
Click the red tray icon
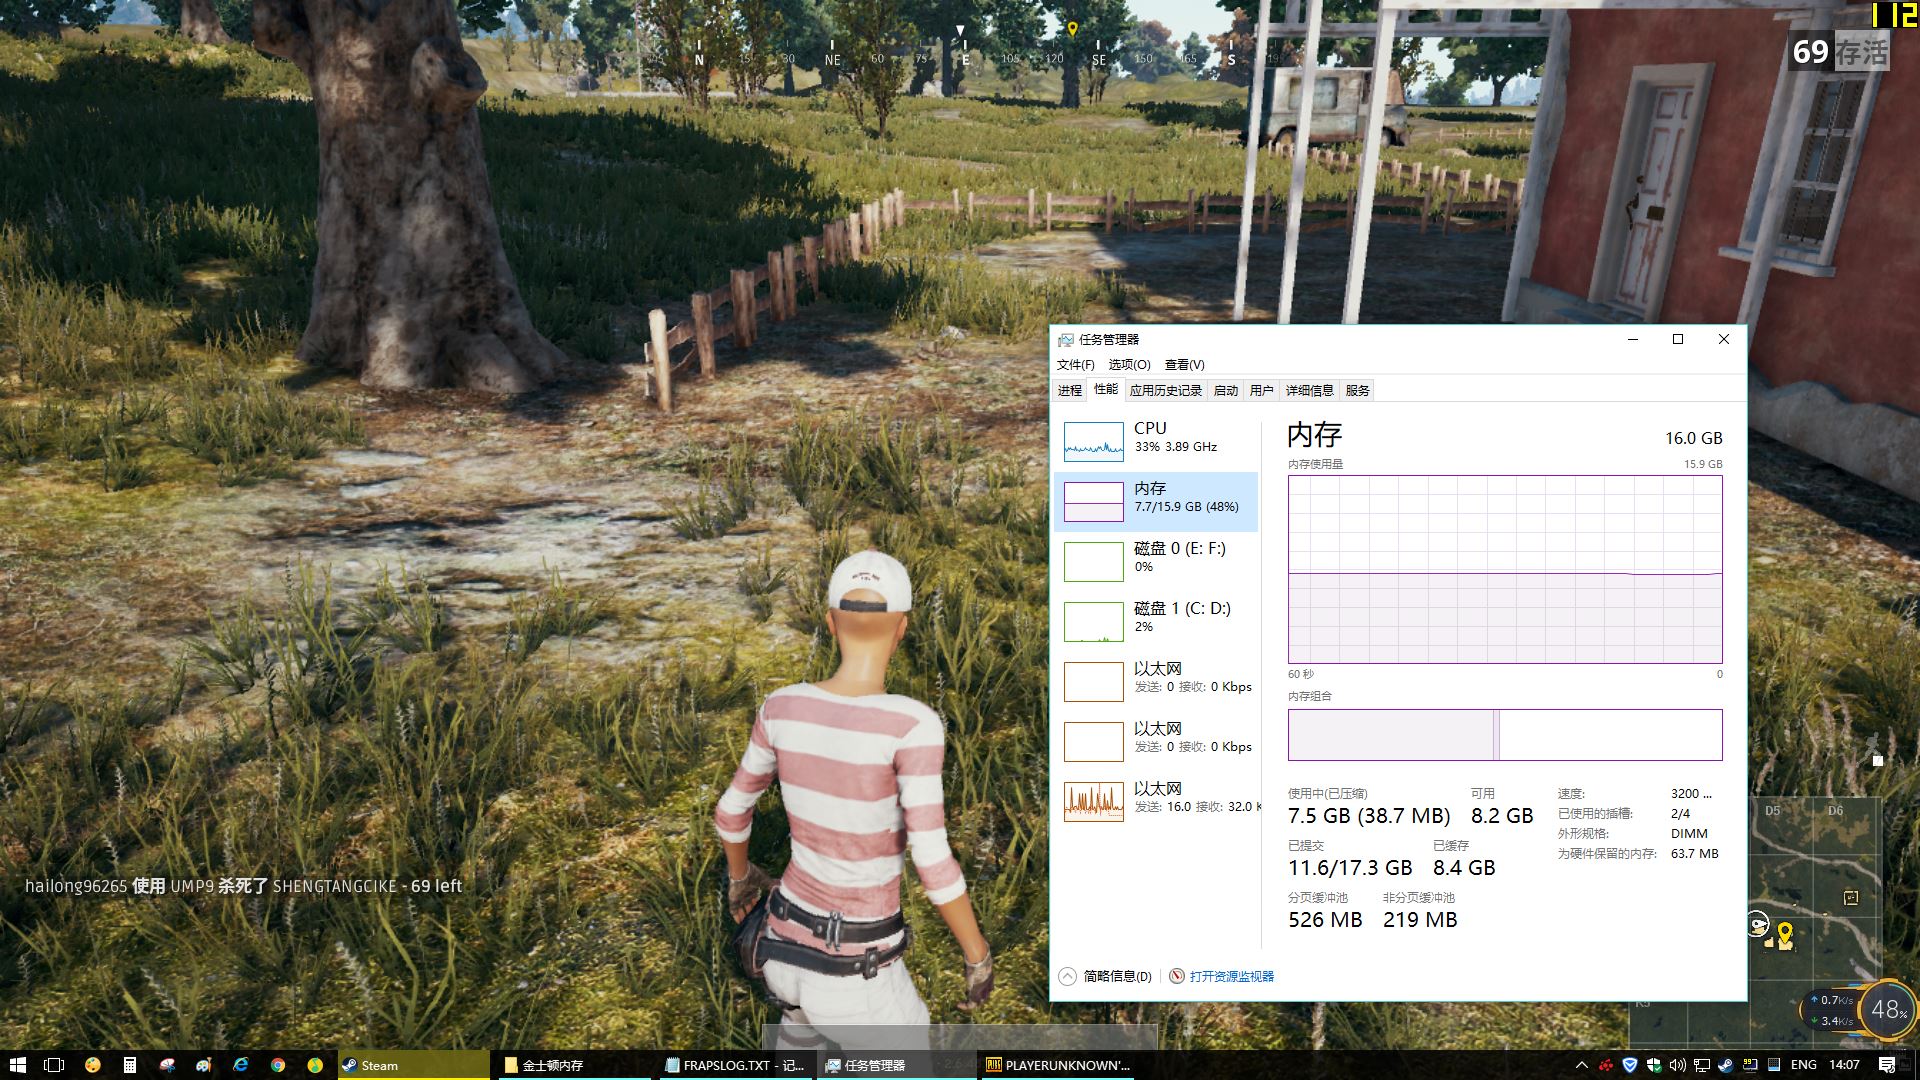1606,1065
